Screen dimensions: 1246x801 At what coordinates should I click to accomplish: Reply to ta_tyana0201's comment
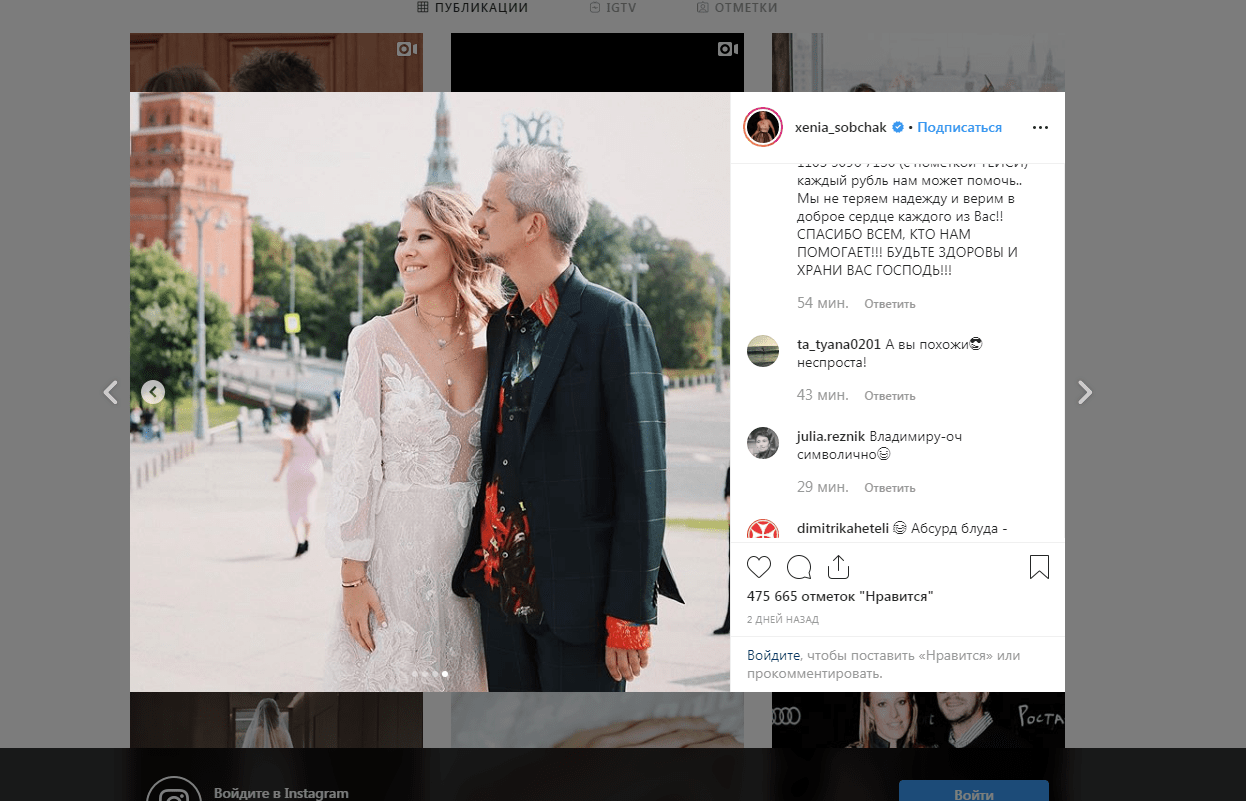tap(889, 396)
